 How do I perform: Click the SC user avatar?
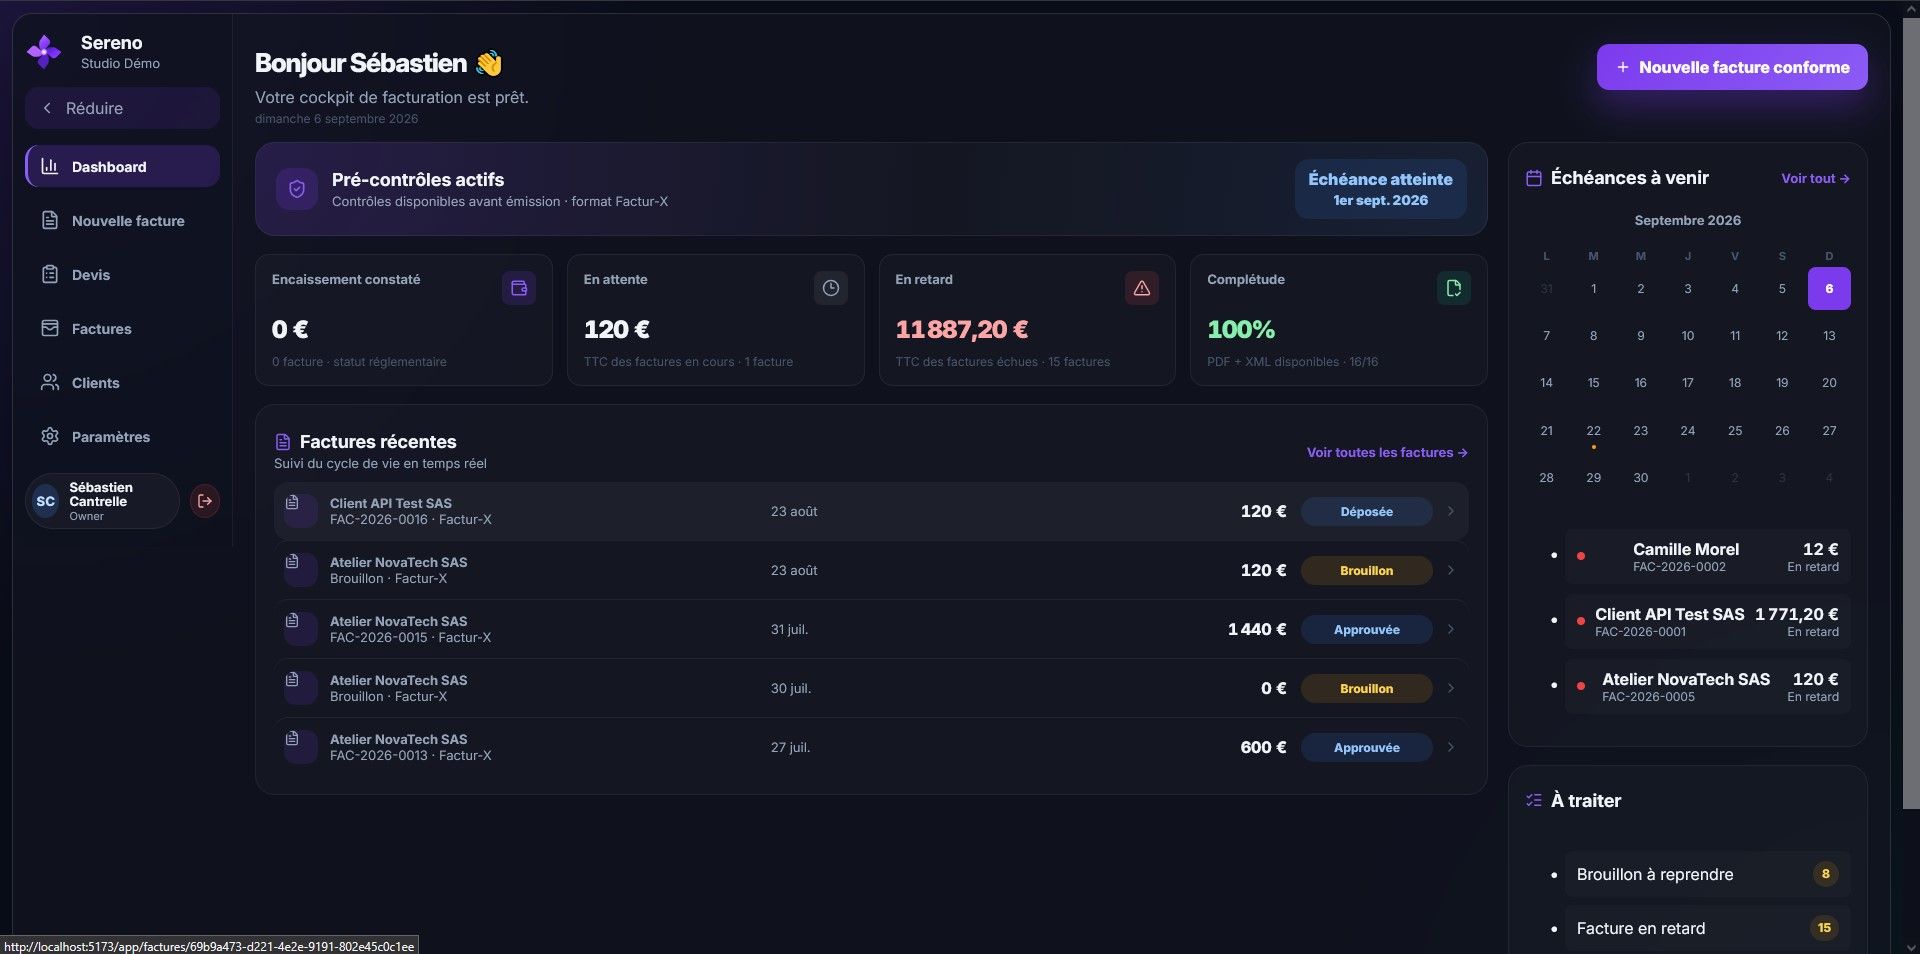[x=46, y=501]
